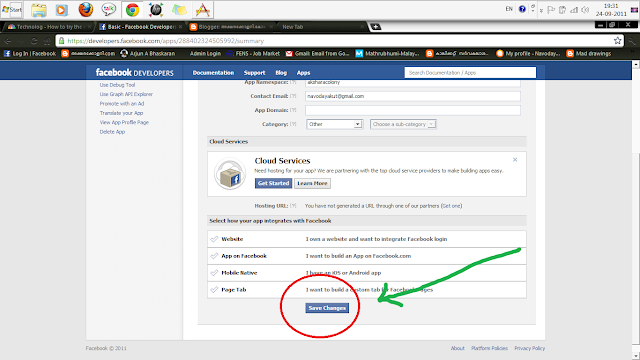Open Chrome wrench settings menu
The image size is (640, 360).
pos(632,41)
